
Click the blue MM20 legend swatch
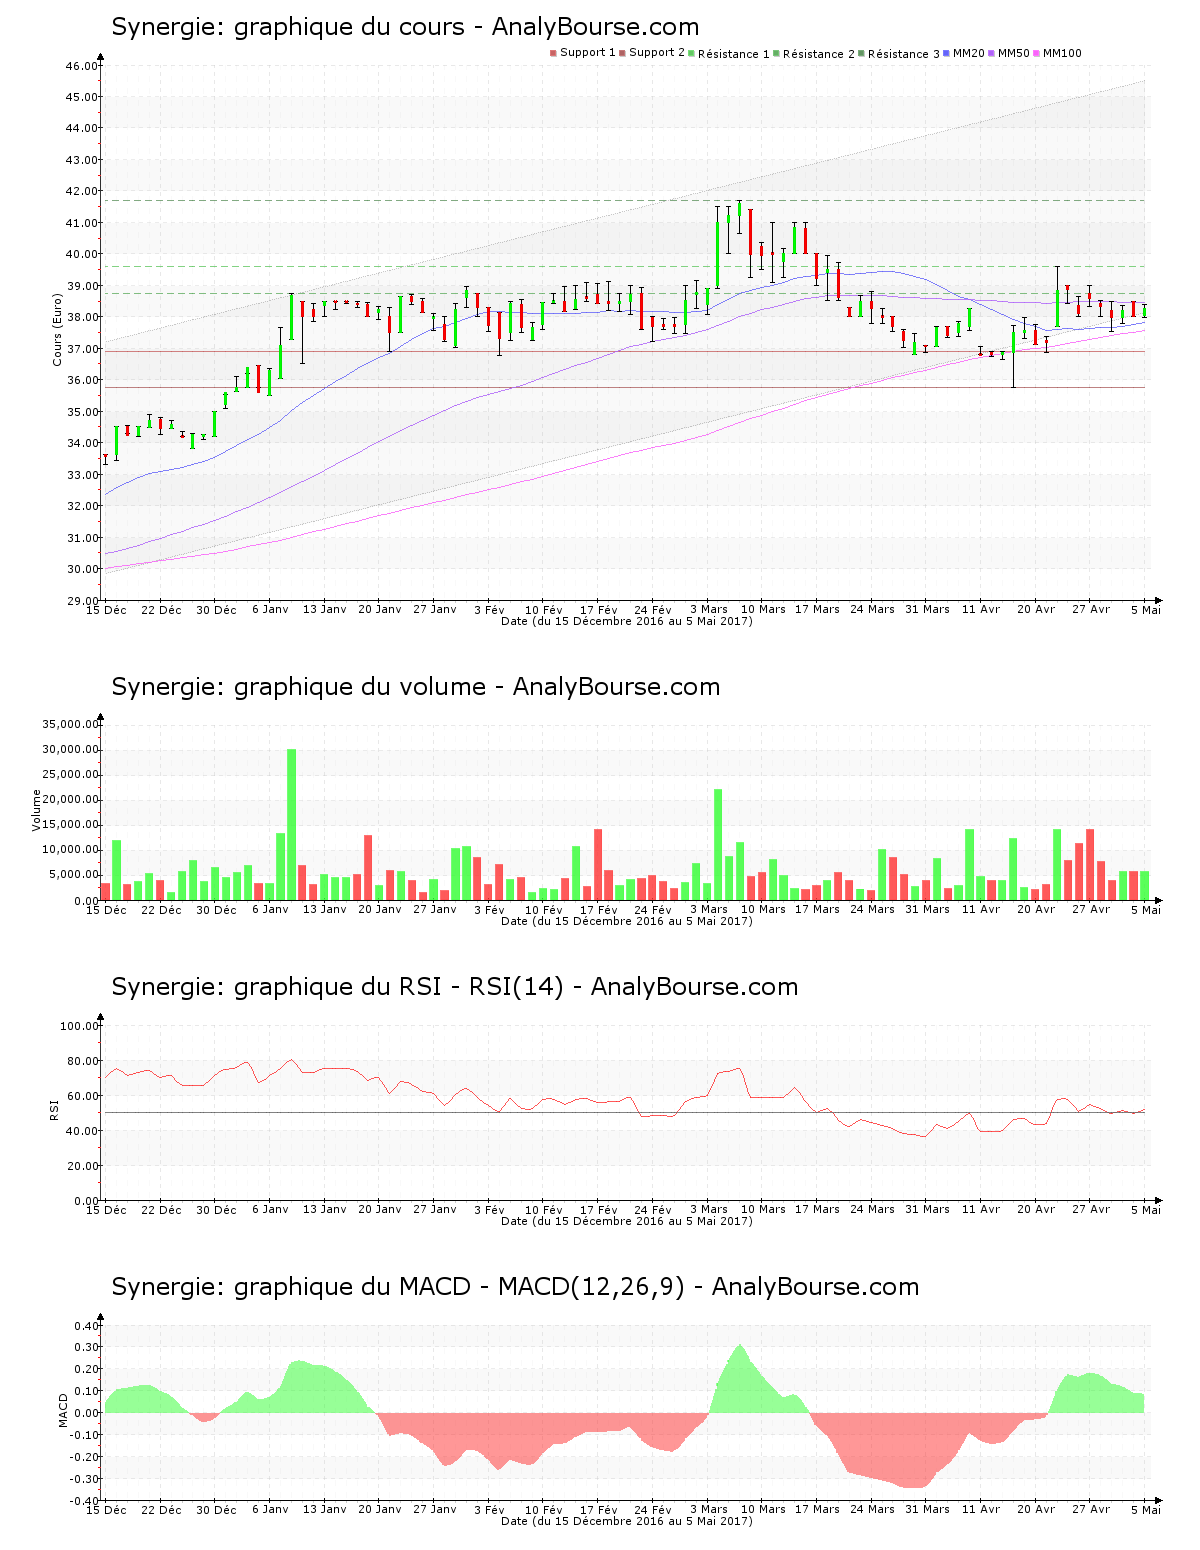947,53
